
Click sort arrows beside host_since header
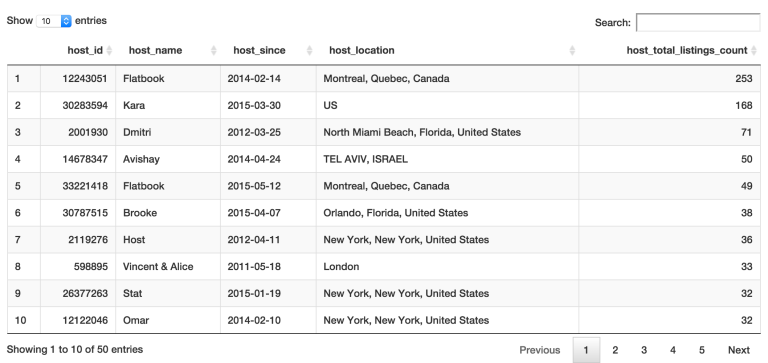(310, 50)
